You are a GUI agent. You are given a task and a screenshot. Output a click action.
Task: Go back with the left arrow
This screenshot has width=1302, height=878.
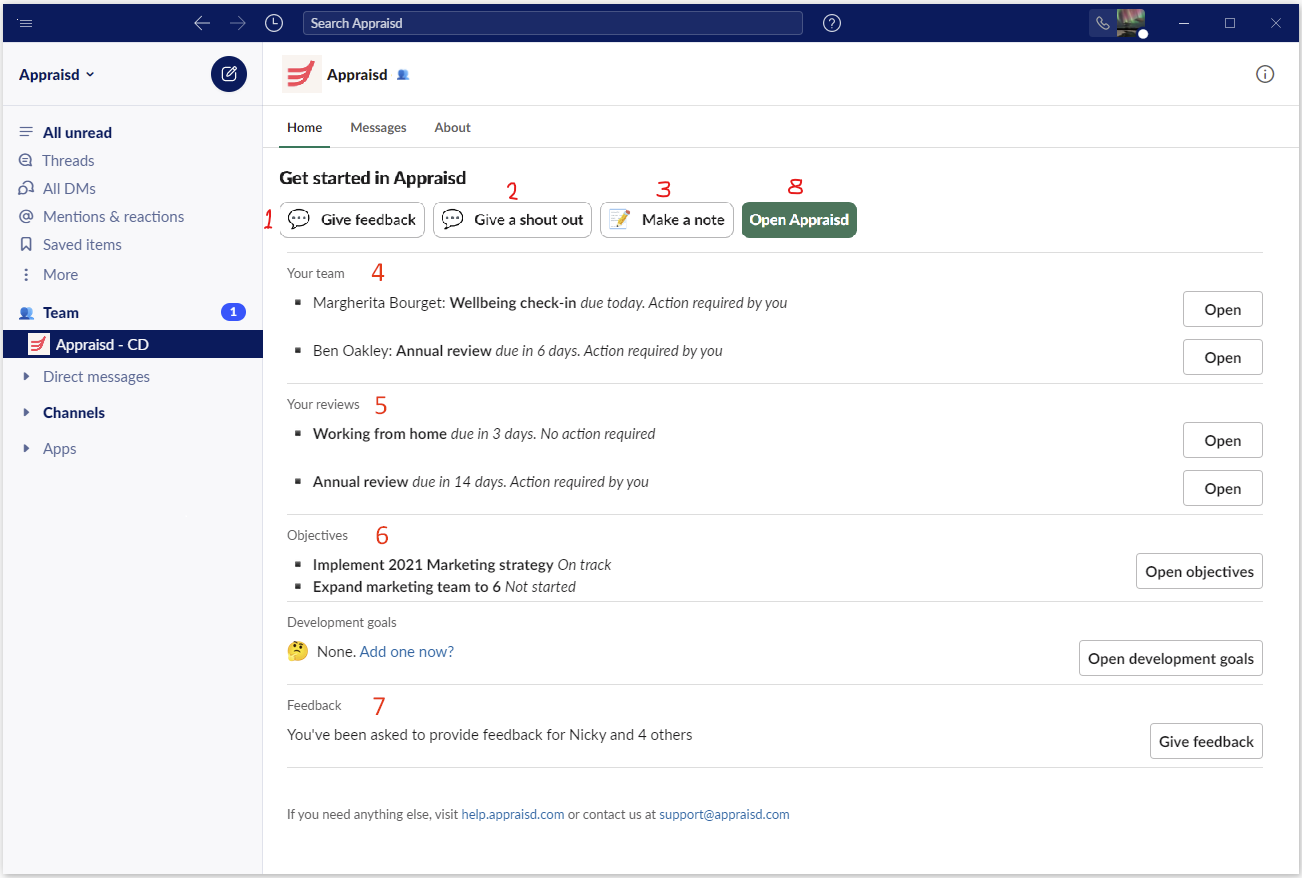pyautogui.click(x=202, y=22)
